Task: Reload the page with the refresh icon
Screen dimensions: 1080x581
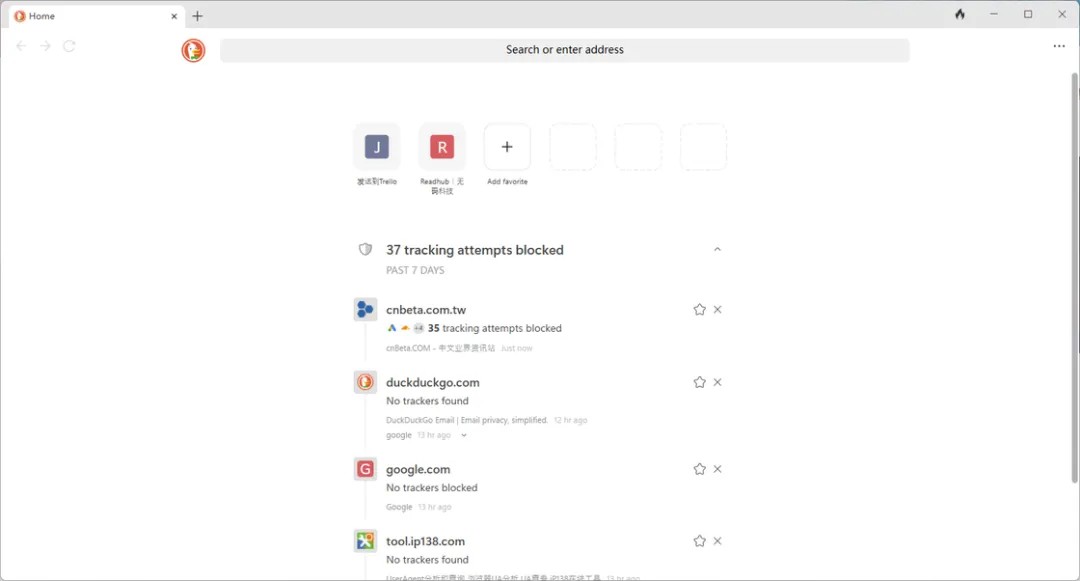Action: 69,46
